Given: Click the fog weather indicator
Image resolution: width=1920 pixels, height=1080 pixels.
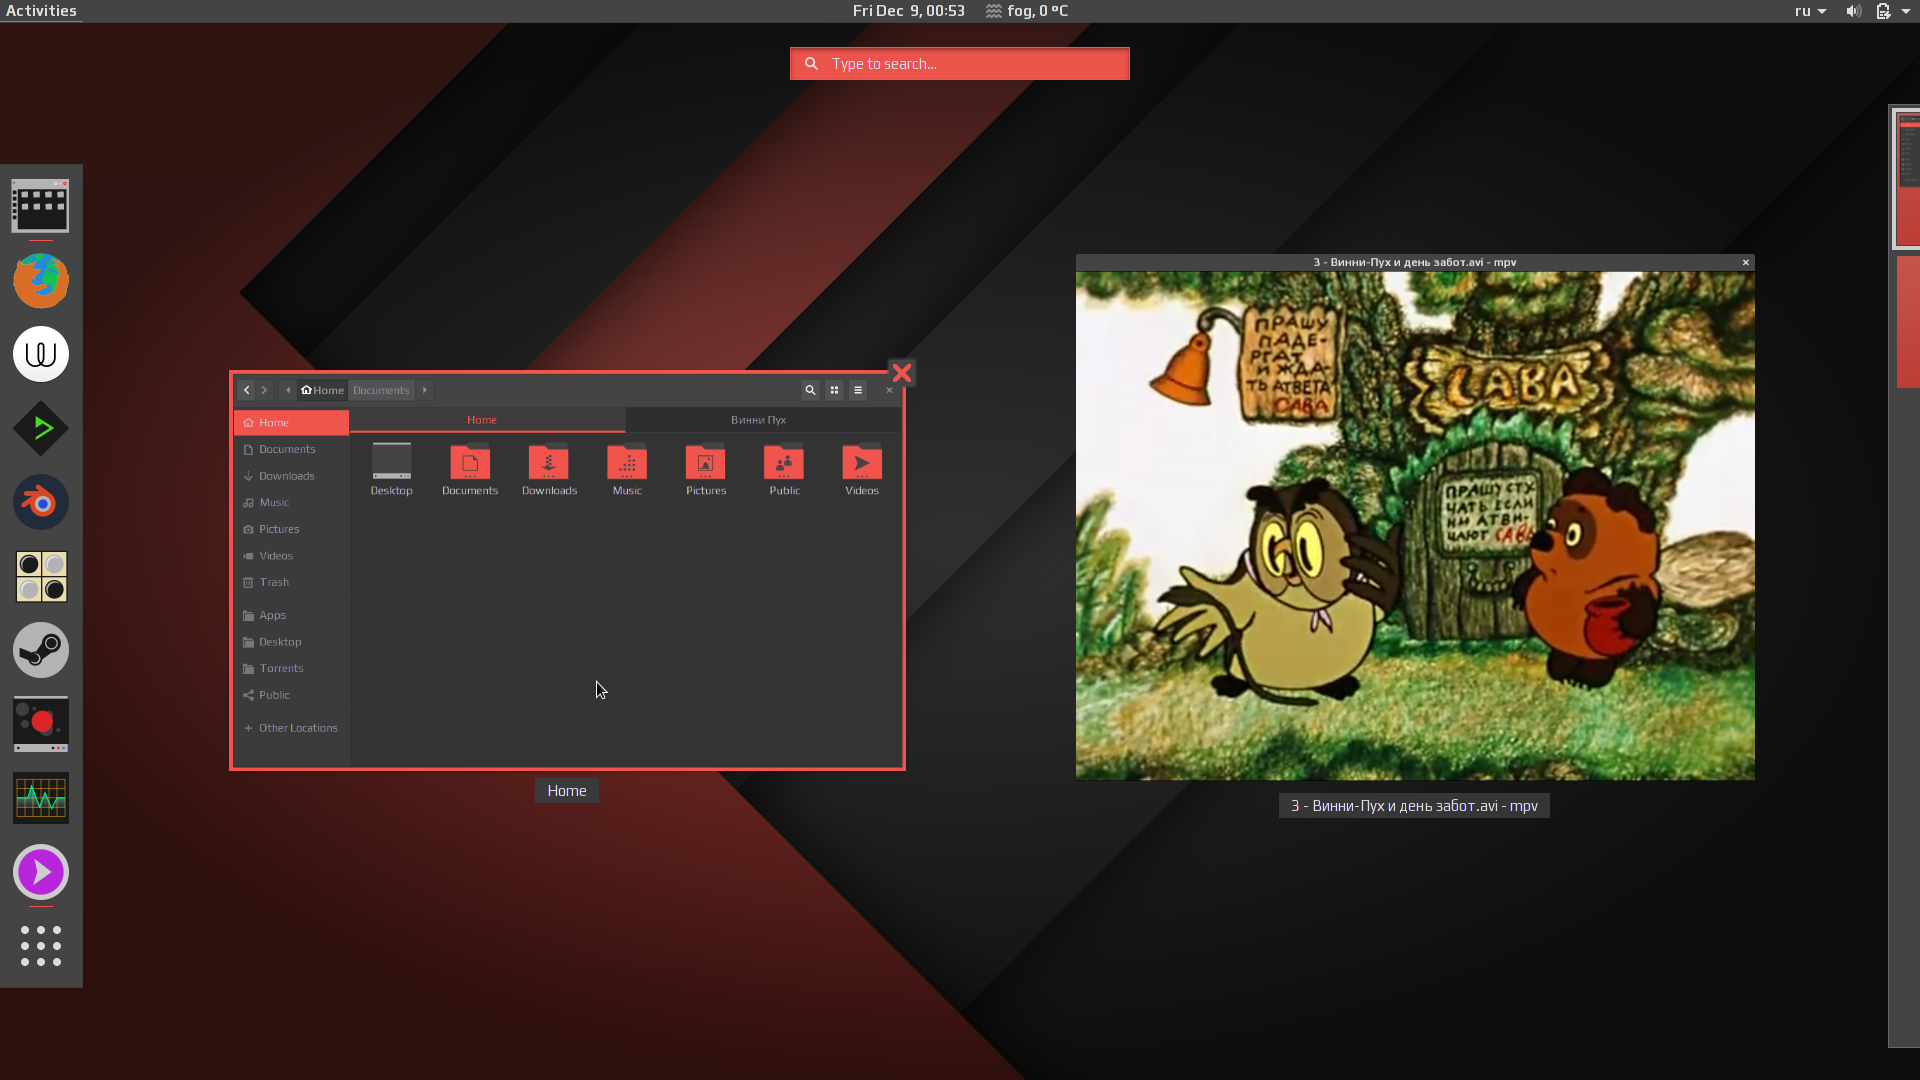Looking at the screenshot, I should coord(1027,11).
